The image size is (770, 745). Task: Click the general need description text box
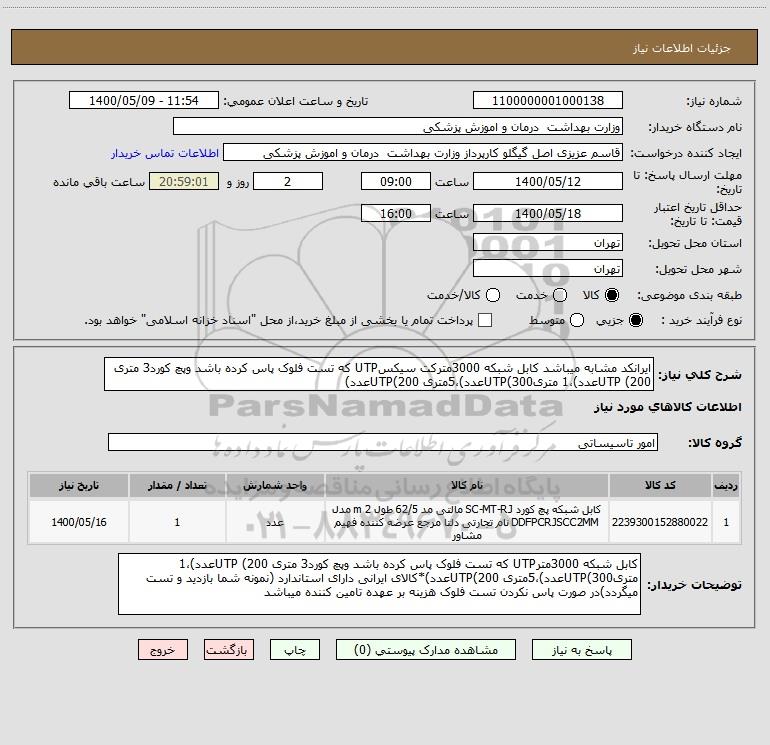(379, 374)
